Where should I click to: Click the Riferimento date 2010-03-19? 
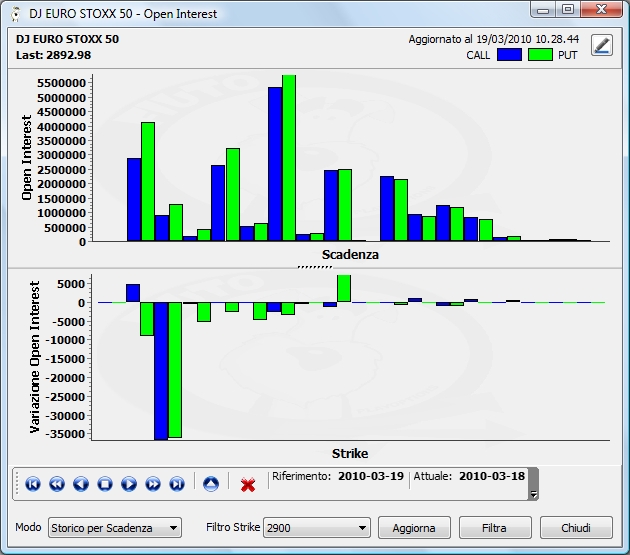pyautogui.click(x=371, y=476)
